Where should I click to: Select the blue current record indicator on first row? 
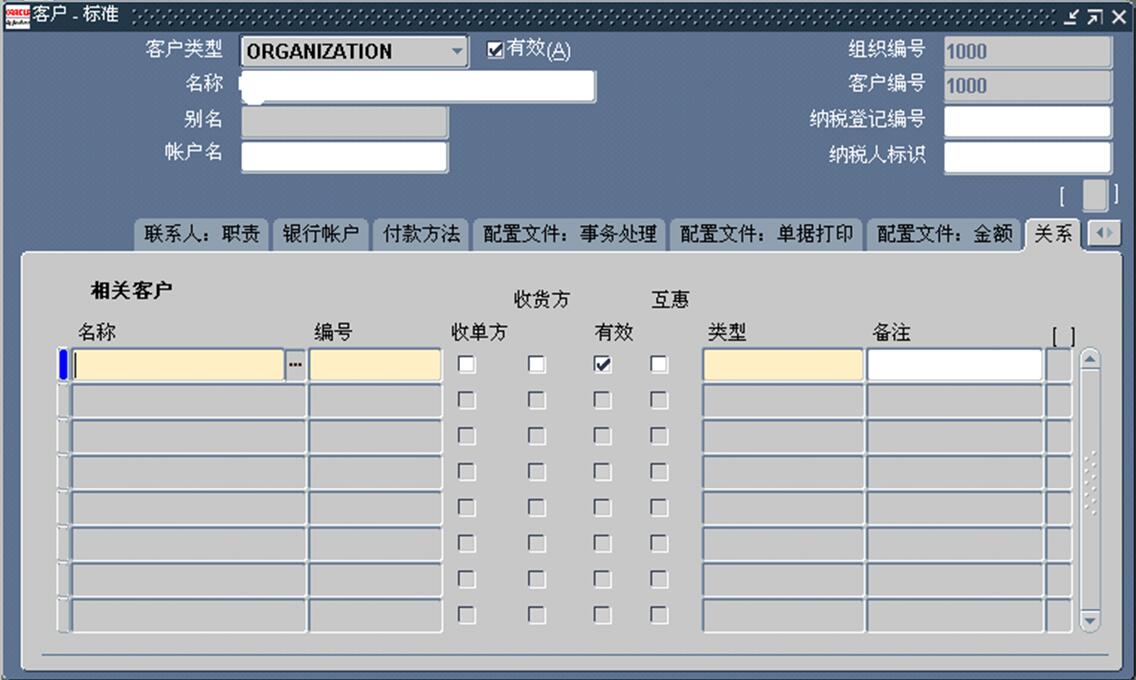point(63,365)
